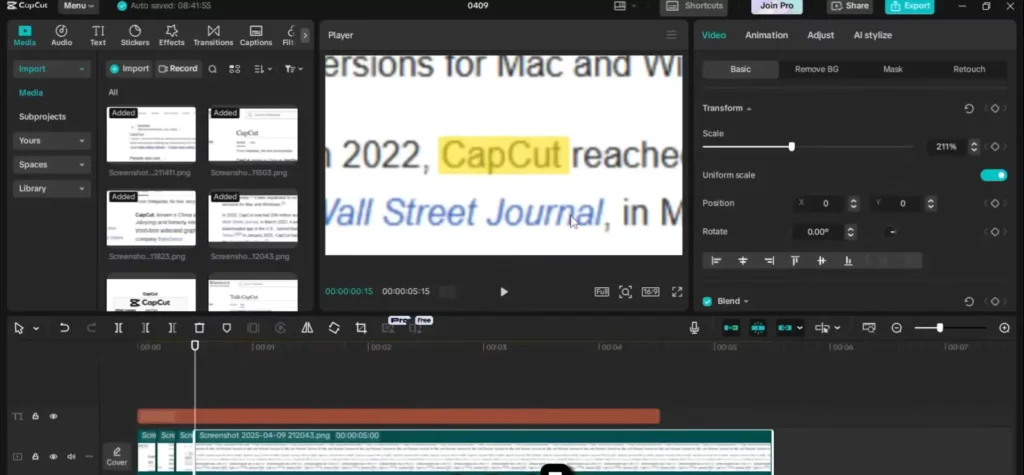Open the Stickers tab
Screen dimensions: 1024x475
135,35
